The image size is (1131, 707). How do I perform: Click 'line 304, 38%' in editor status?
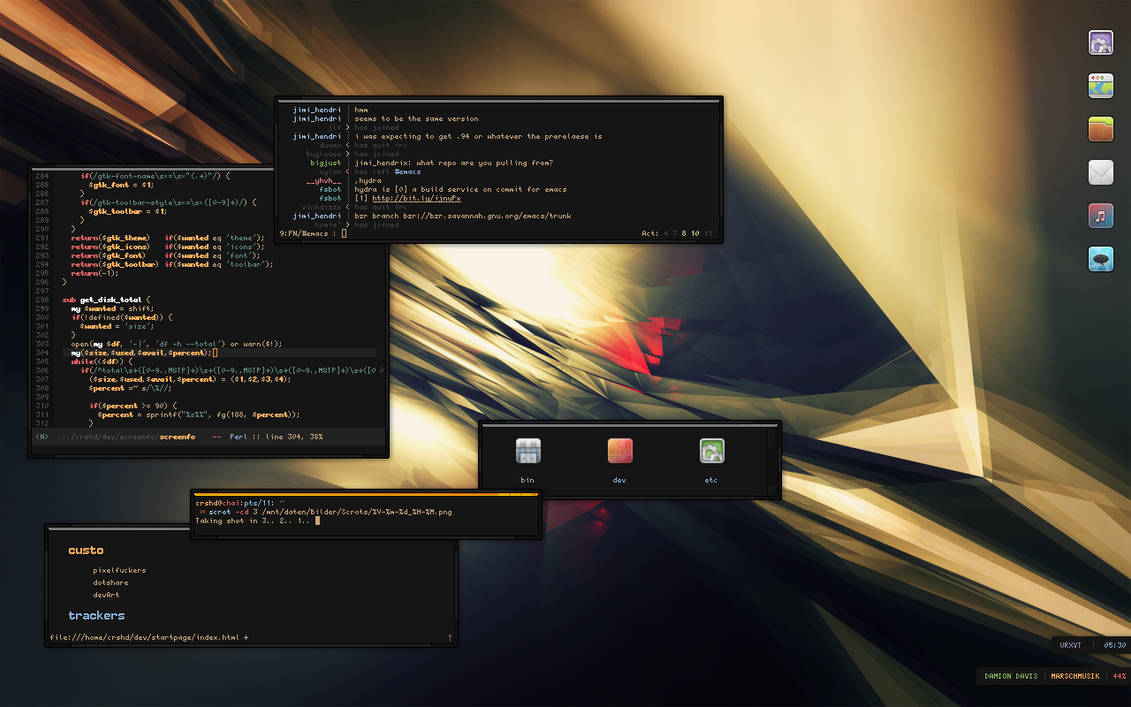point(295,436)
